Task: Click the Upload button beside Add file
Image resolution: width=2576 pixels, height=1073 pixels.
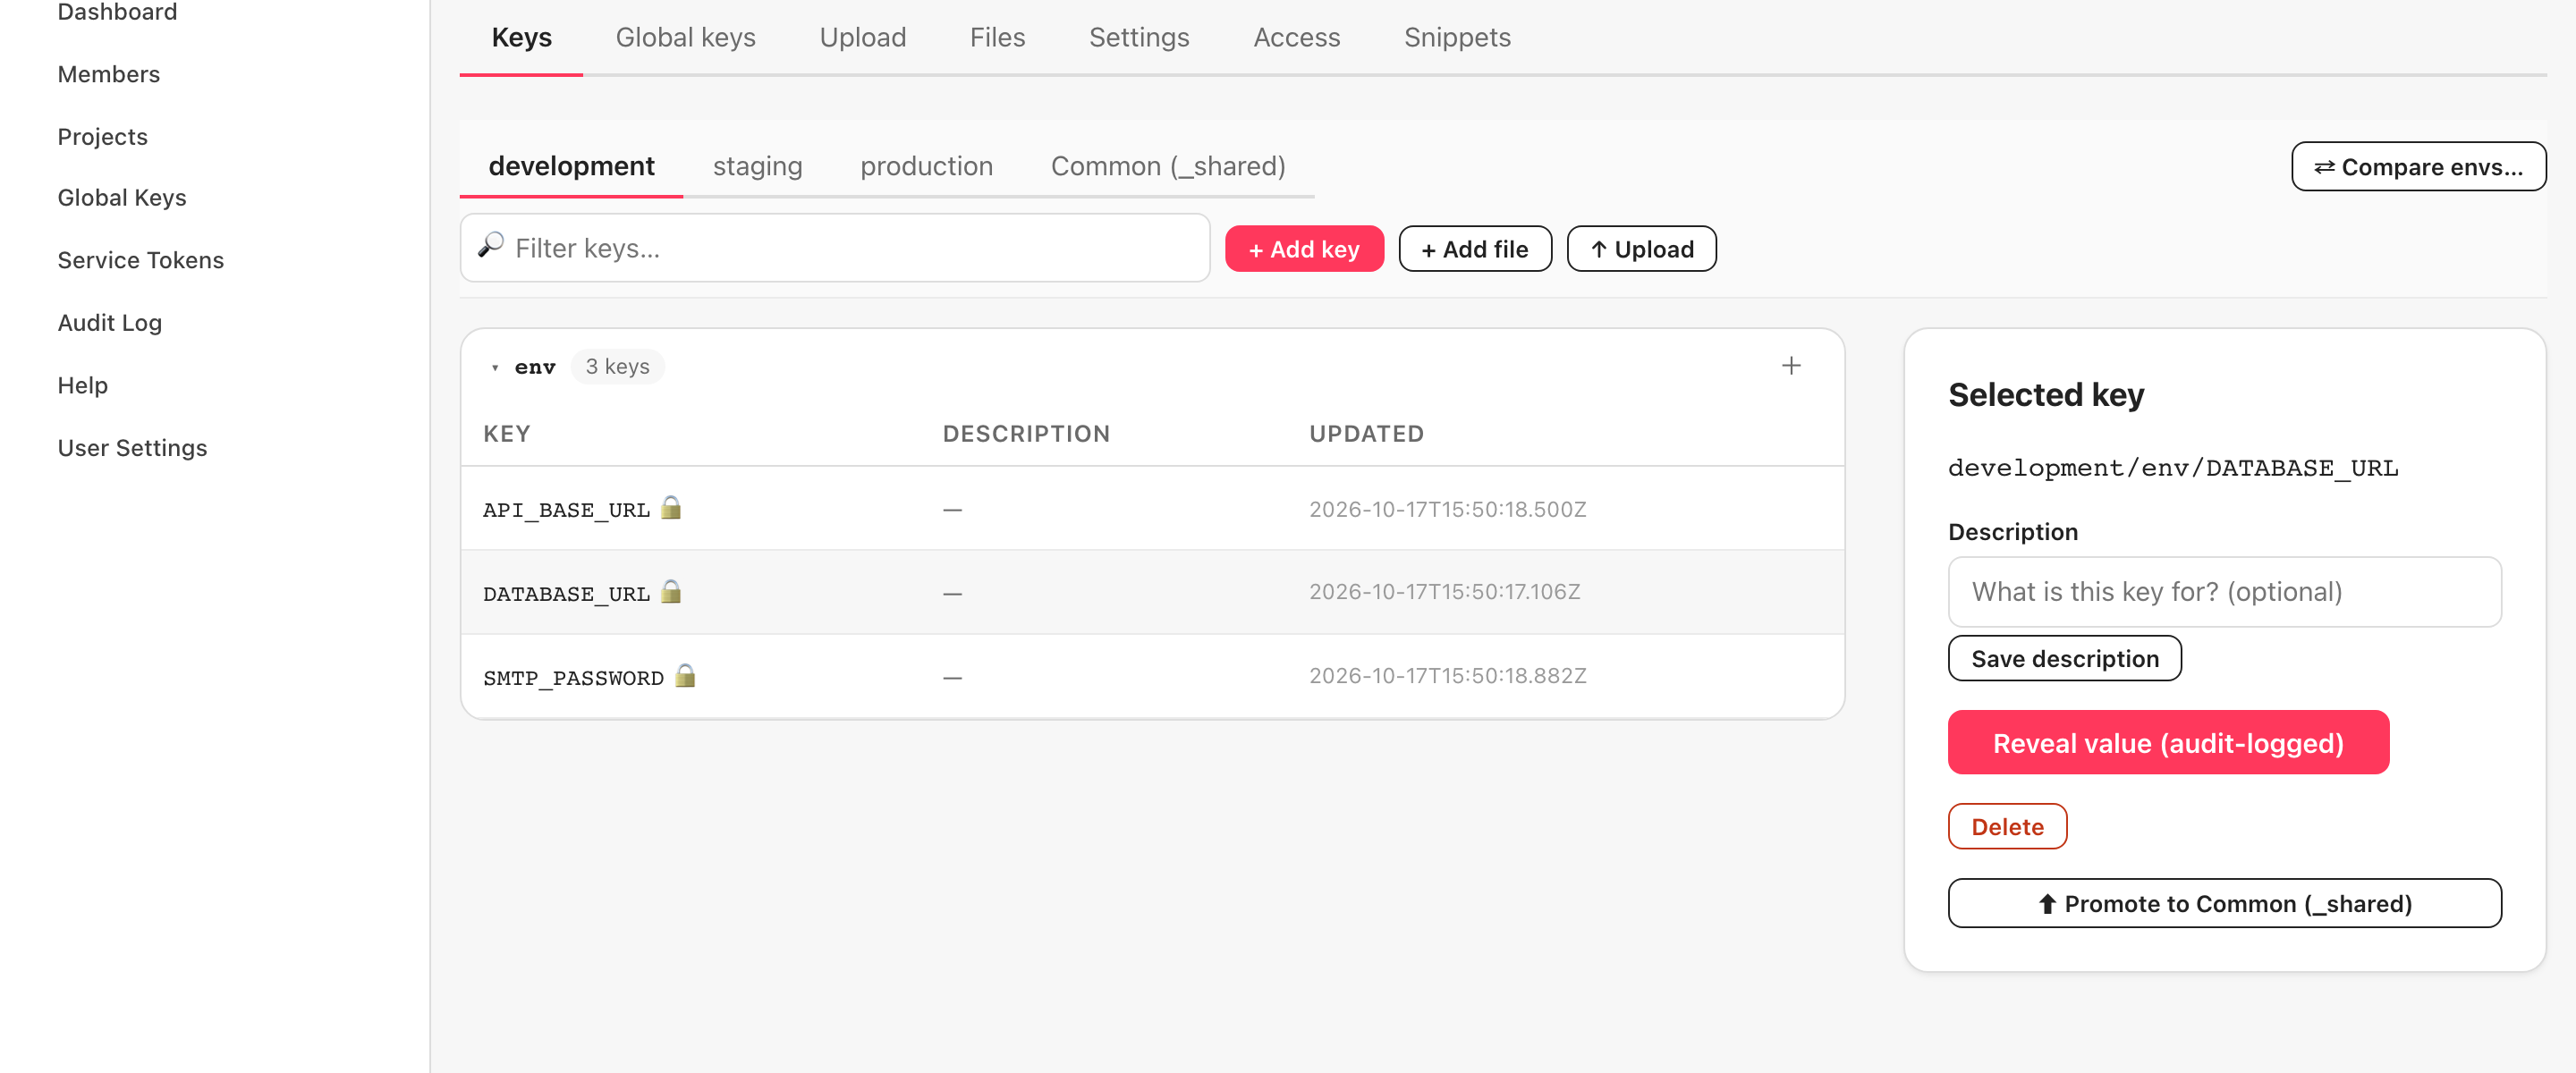Action: (x=1641, y=249)
